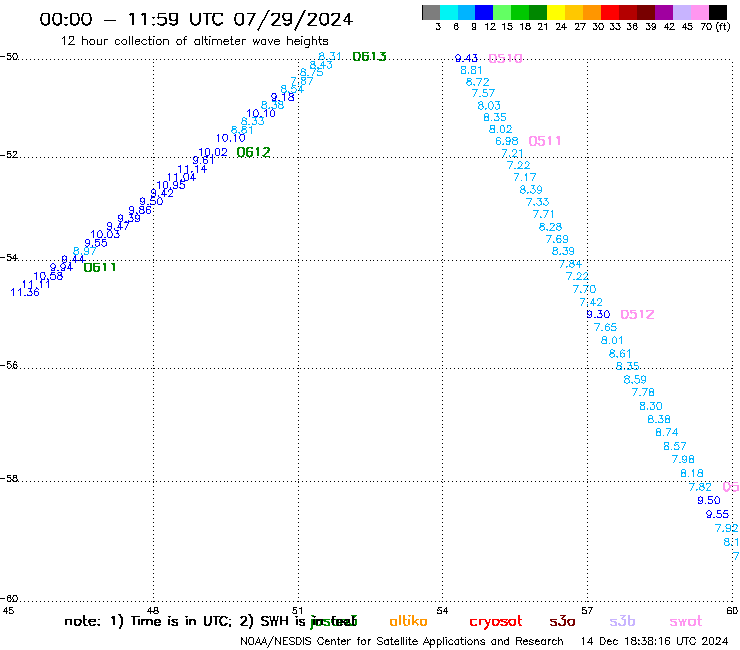Click the pink 'swot' legend label
The height and width of the screenshot is (650, 740).
pyautogui.click(x=686, y=622)
